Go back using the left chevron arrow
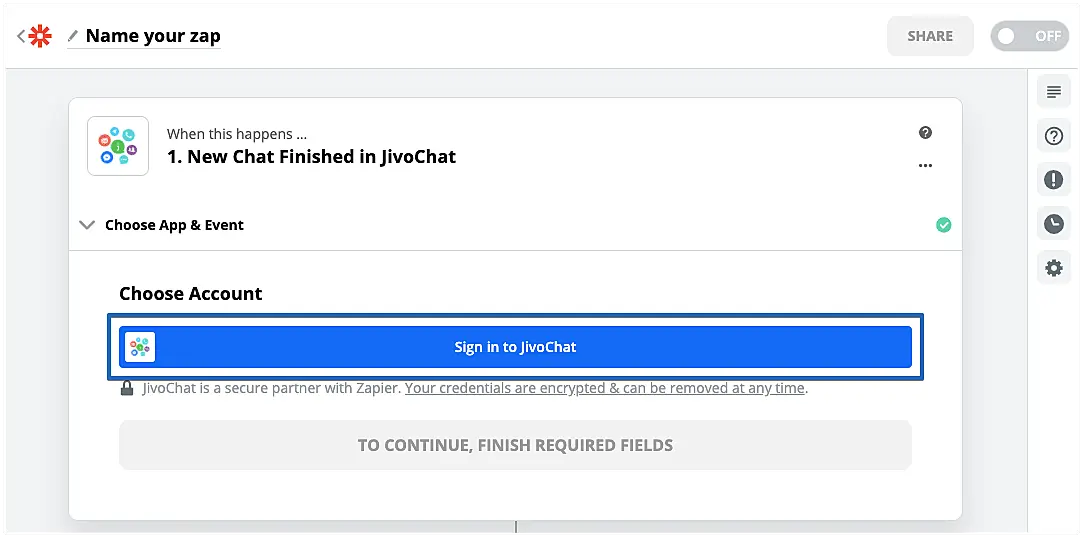The height and width of the screenshot is (538, 1083). (x=20, y=37)
